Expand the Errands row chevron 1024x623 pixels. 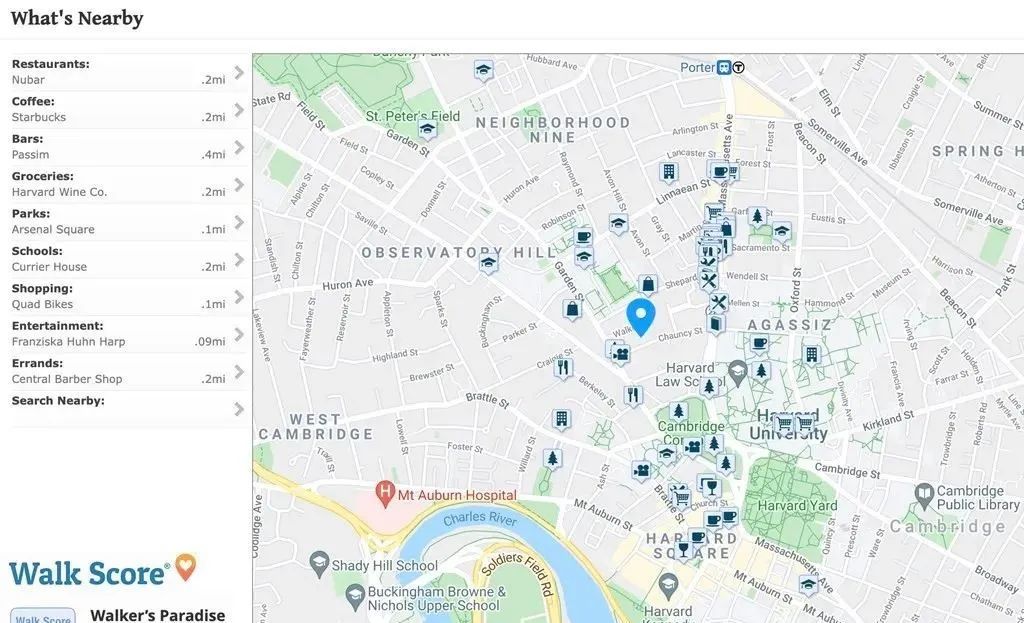click(x=239, y=372)
